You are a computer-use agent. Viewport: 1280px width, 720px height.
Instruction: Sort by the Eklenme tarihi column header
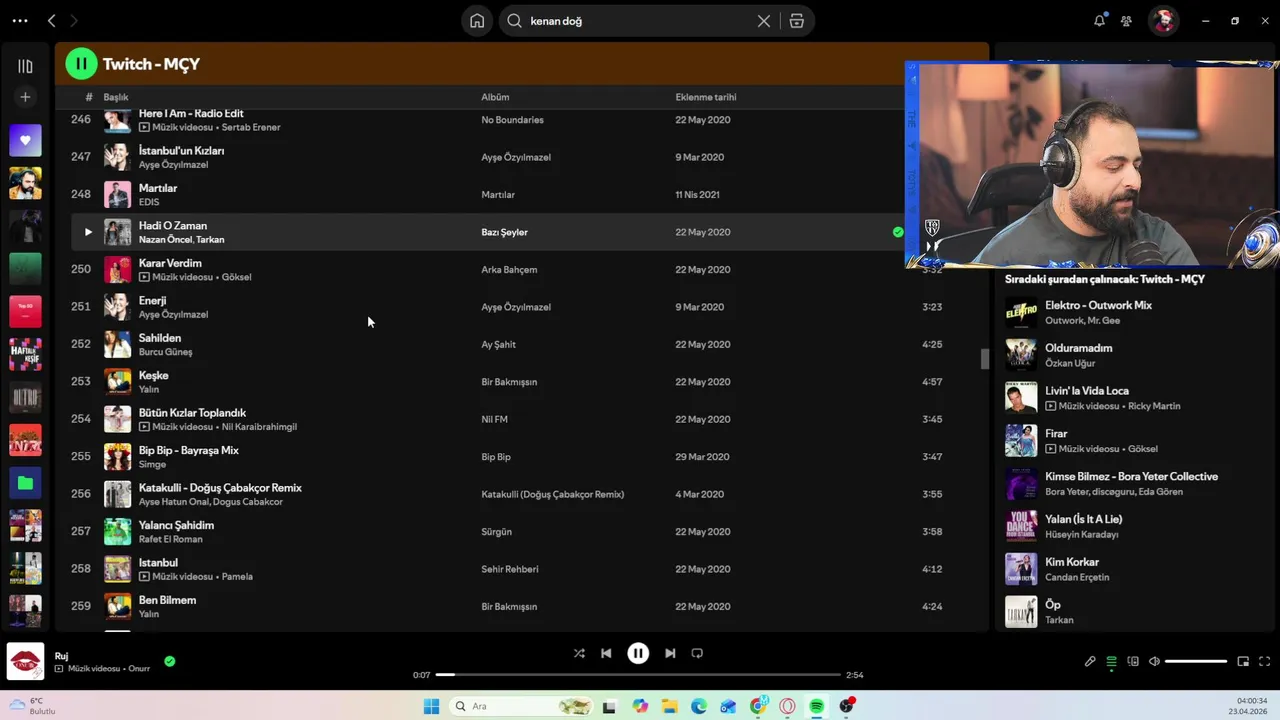coord(706,97)
